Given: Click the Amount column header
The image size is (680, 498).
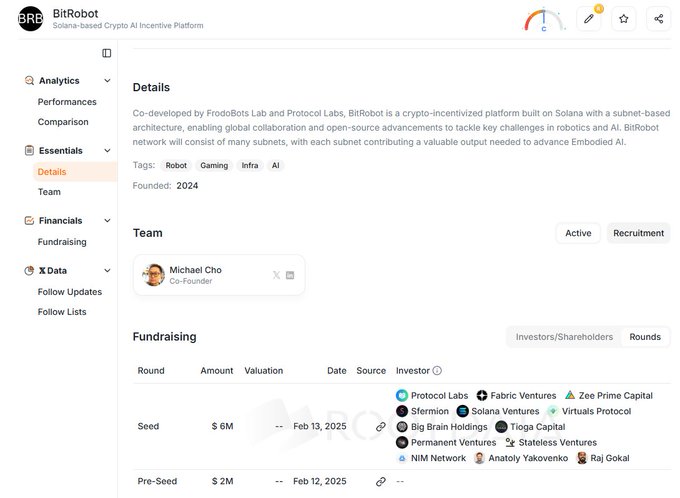Looking at the screenshot, I should 217,371.
